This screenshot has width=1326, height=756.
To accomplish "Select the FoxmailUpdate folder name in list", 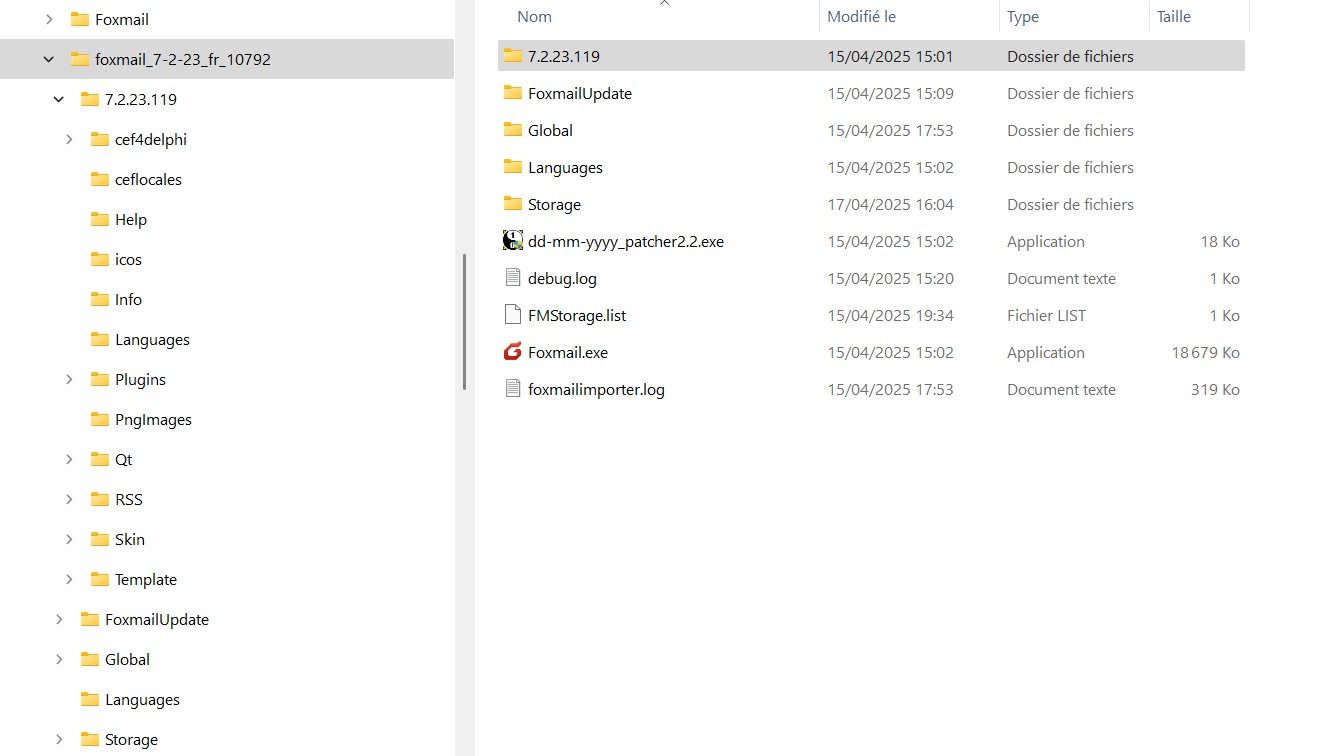I will click(580, 93).
